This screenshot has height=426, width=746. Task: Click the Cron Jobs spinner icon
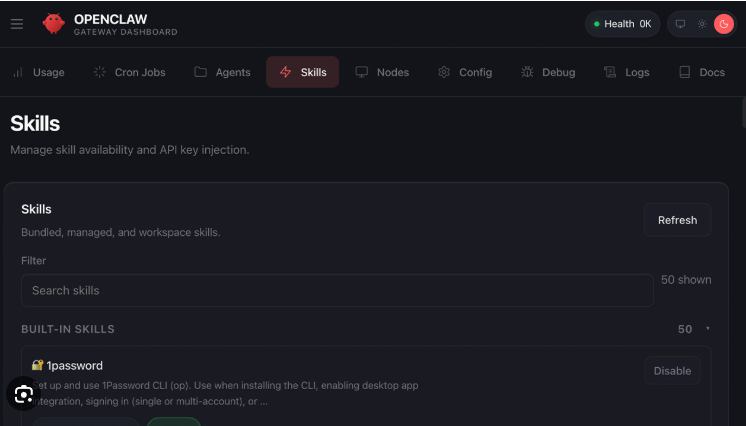point(99,72)
